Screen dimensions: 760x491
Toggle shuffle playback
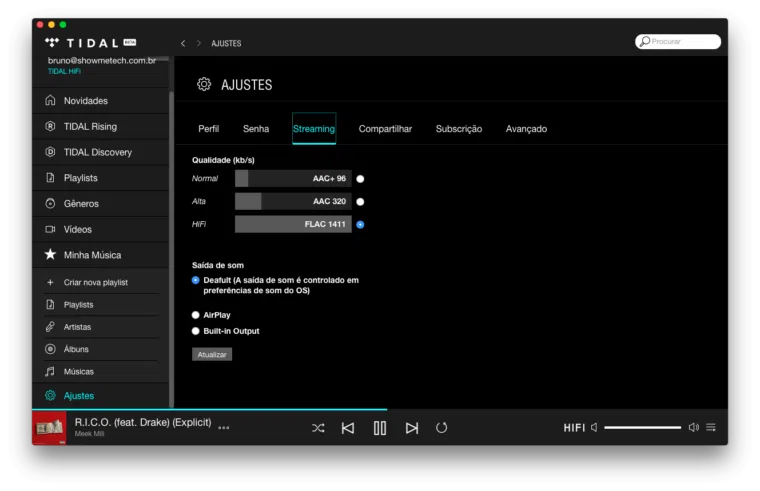318,428
